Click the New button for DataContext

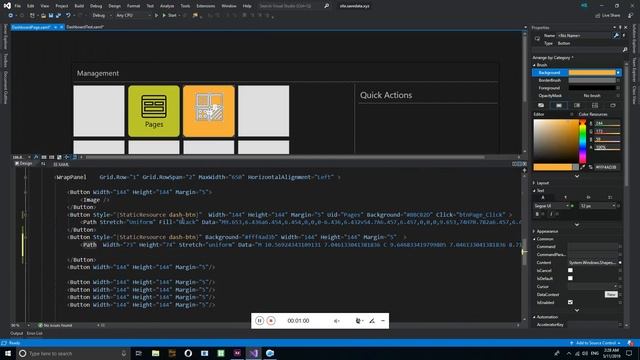[611, 294]
